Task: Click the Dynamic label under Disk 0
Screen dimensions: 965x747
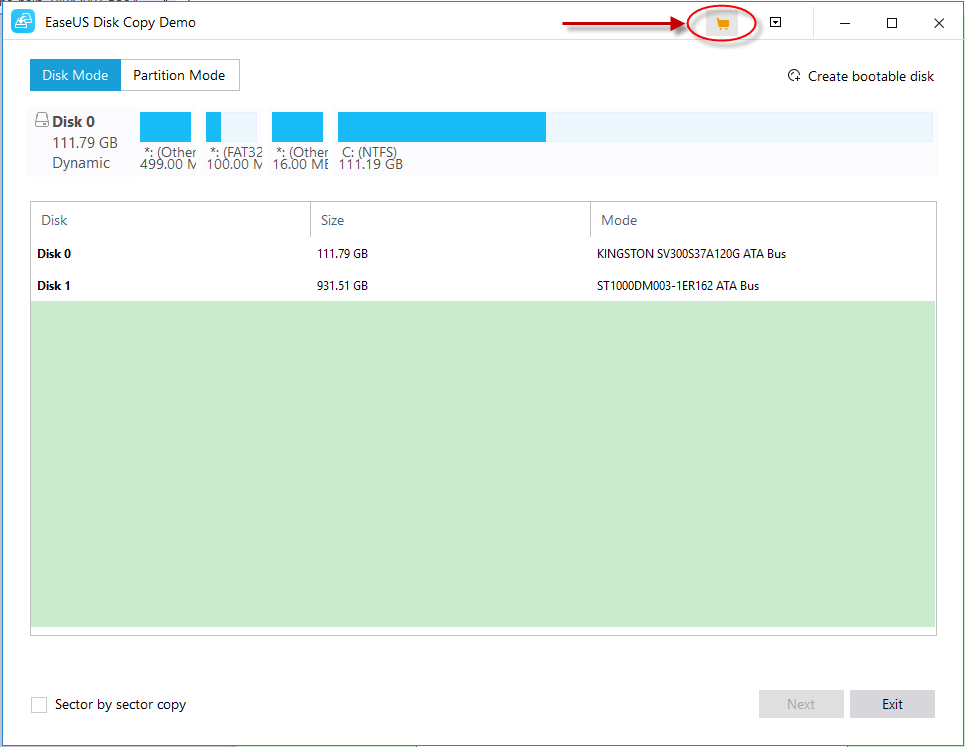Action: pyautogui.click(x=81, y=163)
